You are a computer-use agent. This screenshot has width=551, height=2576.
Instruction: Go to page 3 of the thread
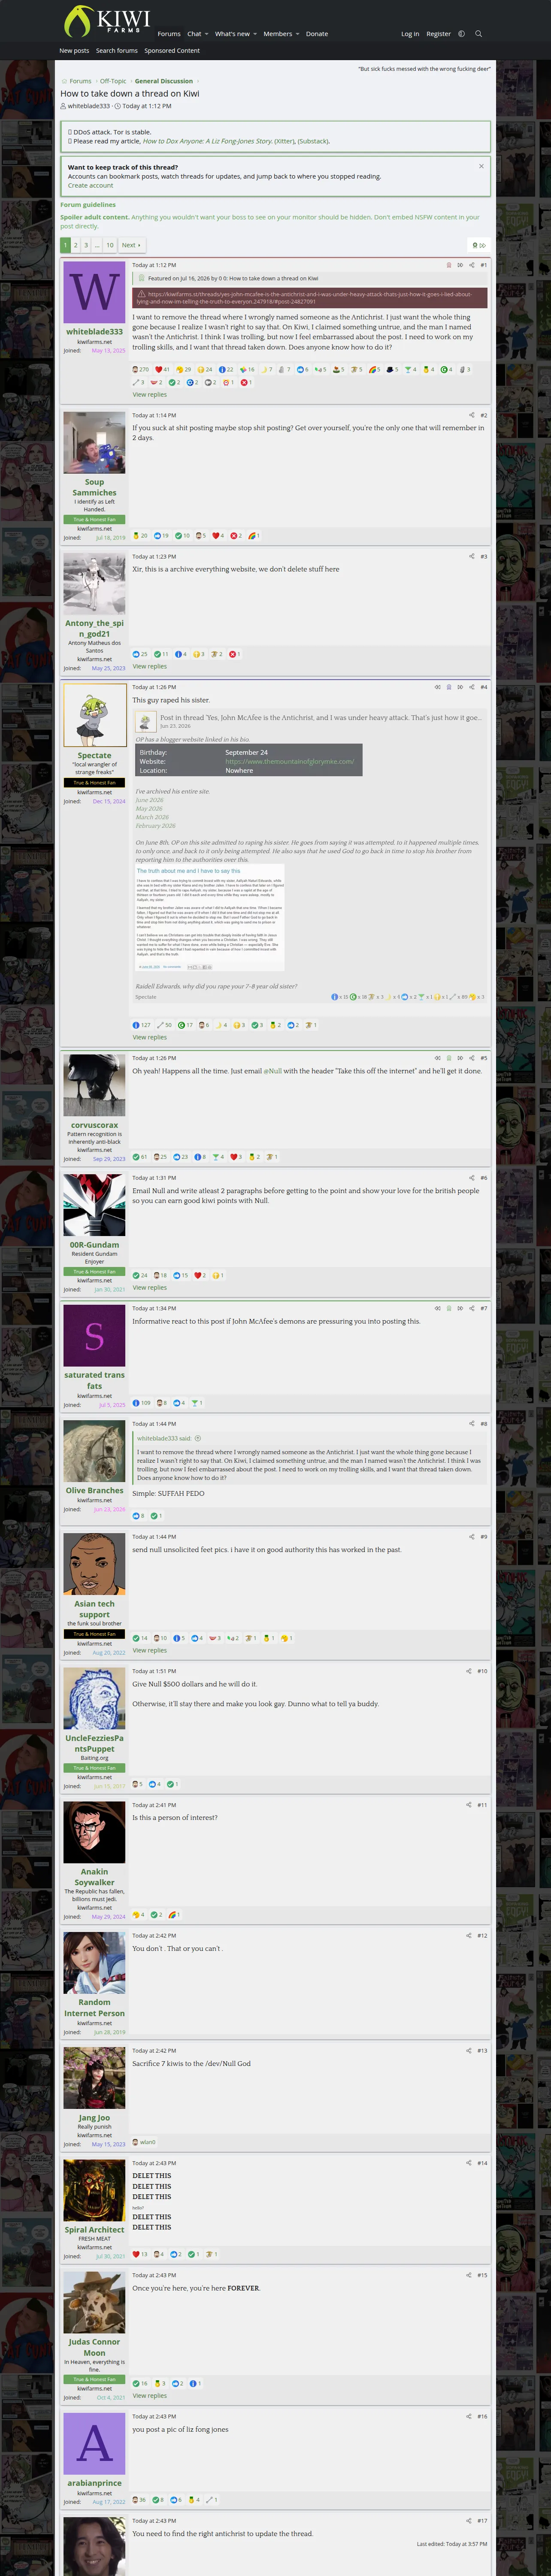(x=86, y=245)
